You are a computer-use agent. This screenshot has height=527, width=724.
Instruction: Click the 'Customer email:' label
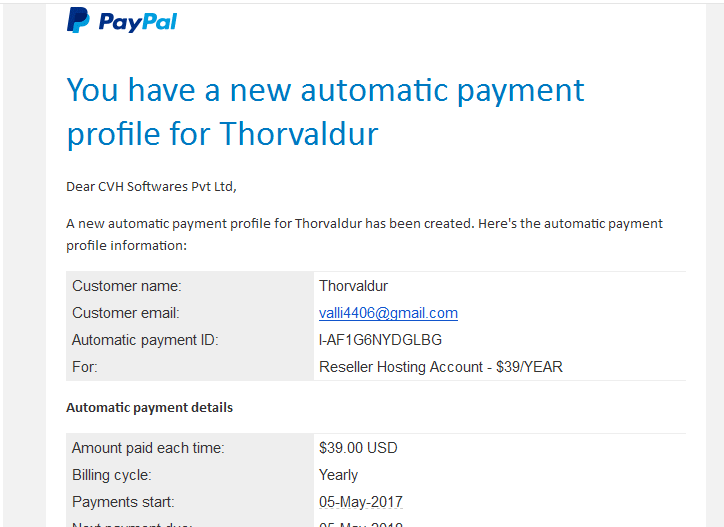(x=126, y=313)
